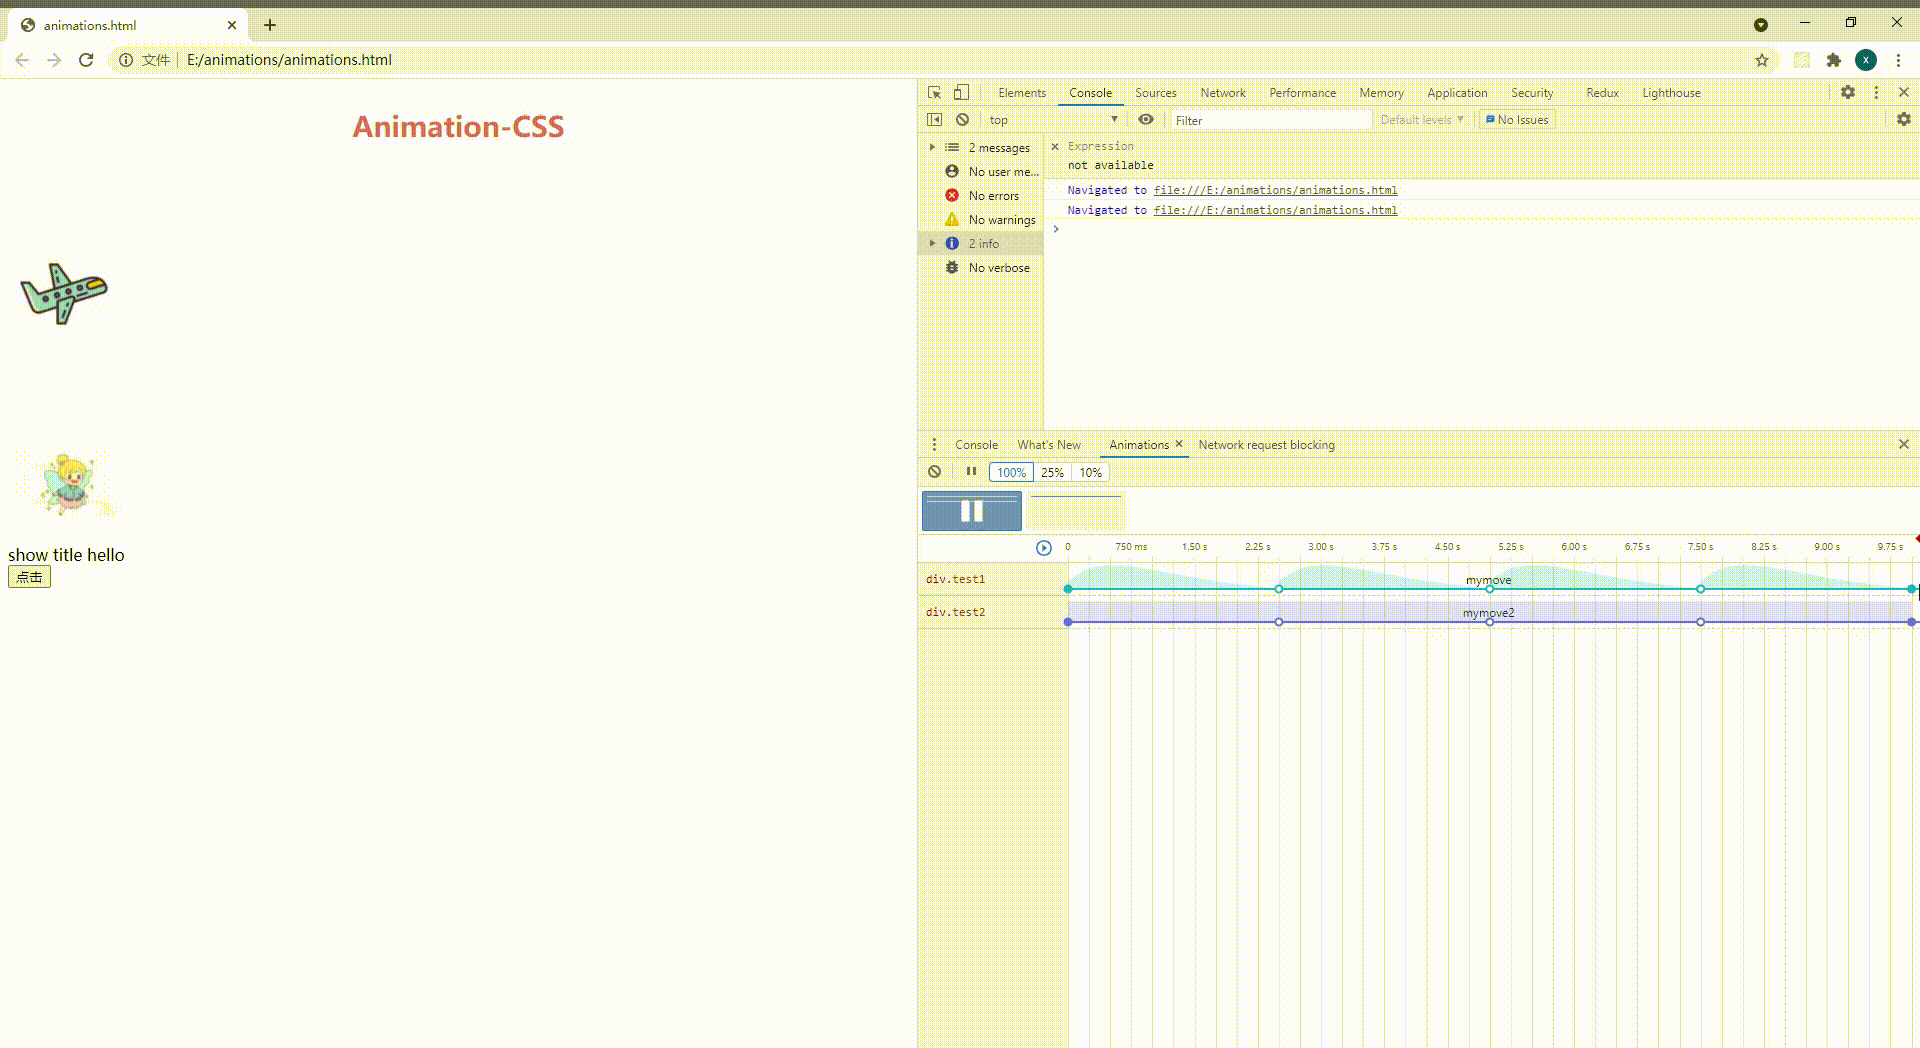Open a new browser tab
1920x1048 pixels.
270,25
